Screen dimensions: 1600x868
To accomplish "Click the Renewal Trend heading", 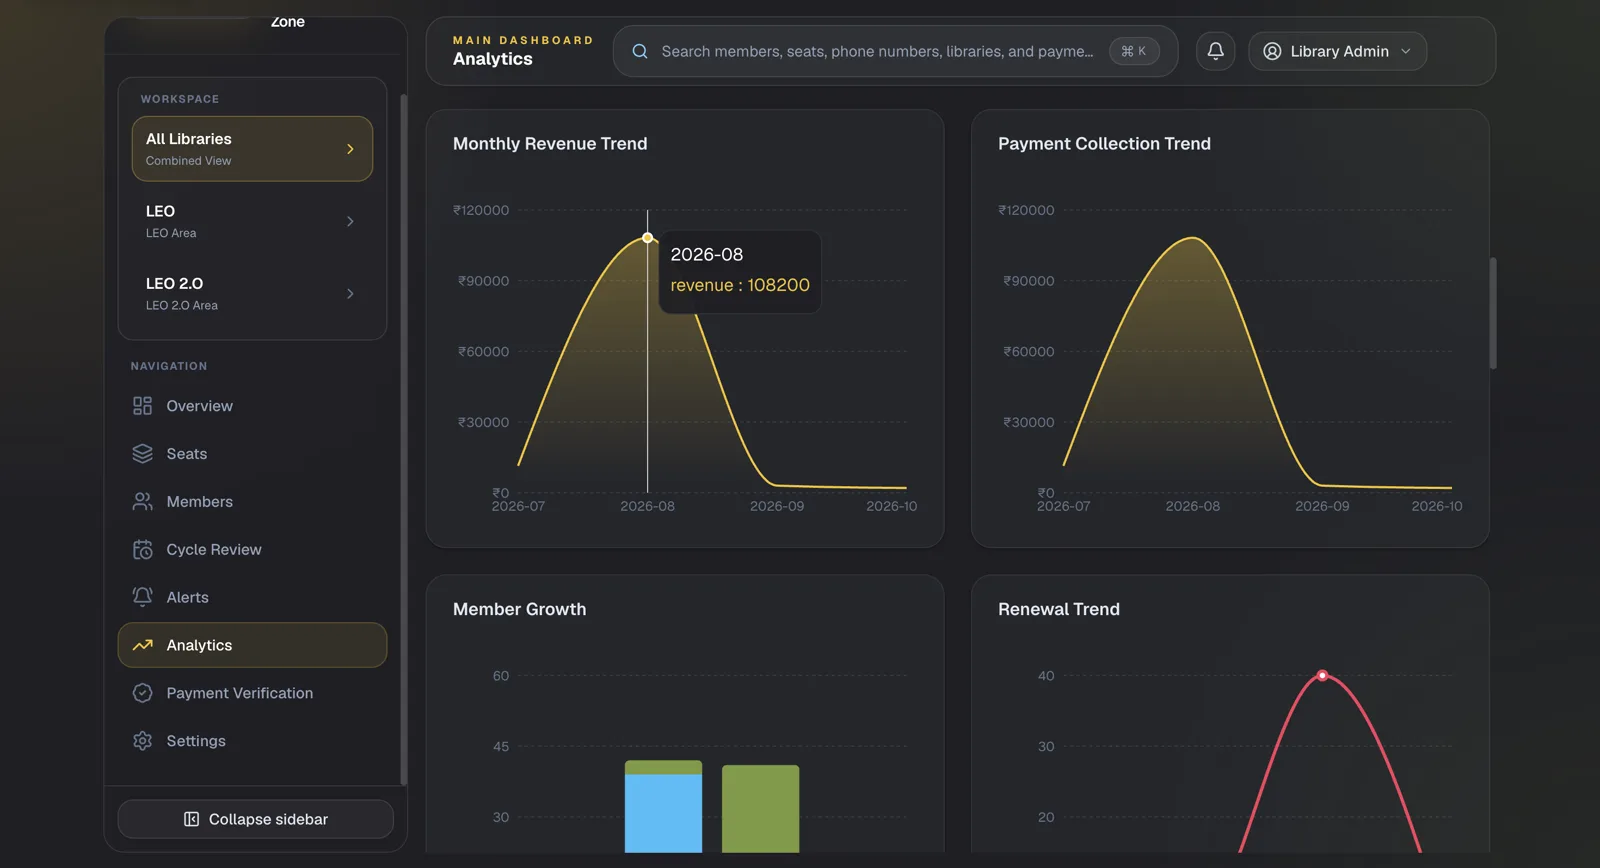I will click(x=1059, y=609).
